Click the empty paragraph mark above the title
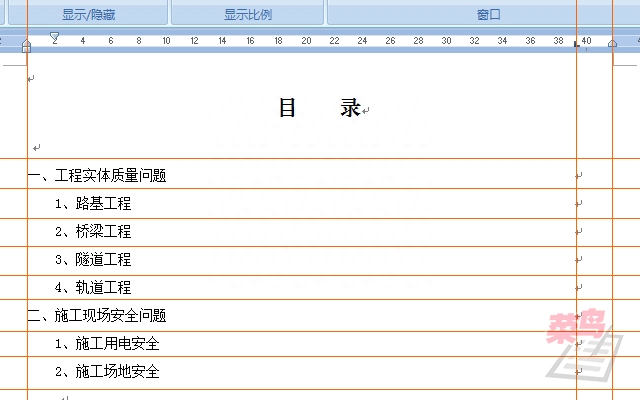This screenshot has width=640, height=400. point(31,78)
